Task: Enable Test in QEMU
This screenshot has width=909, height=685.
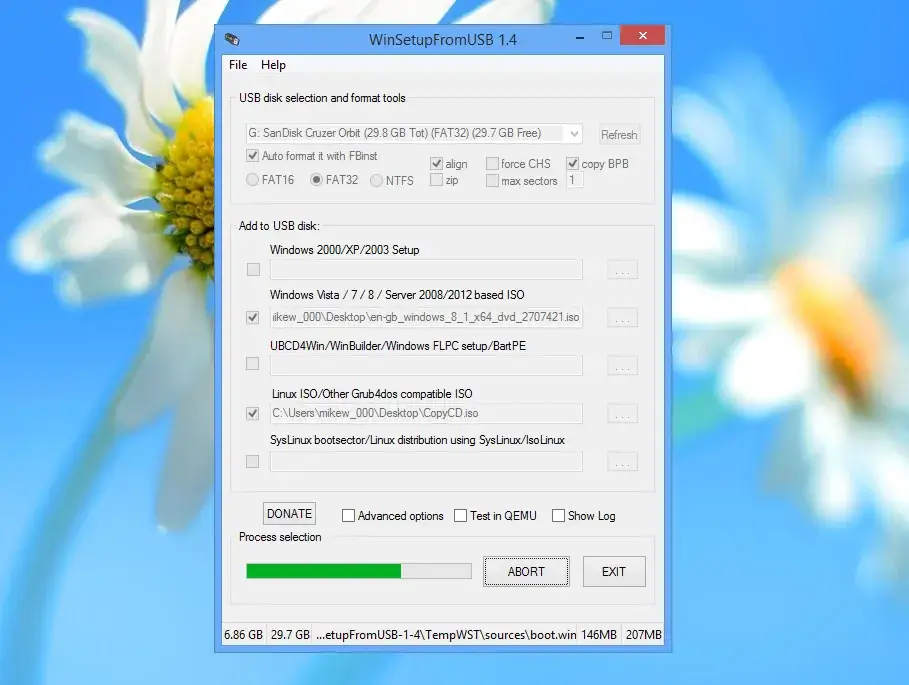Action: click(460, 516)
